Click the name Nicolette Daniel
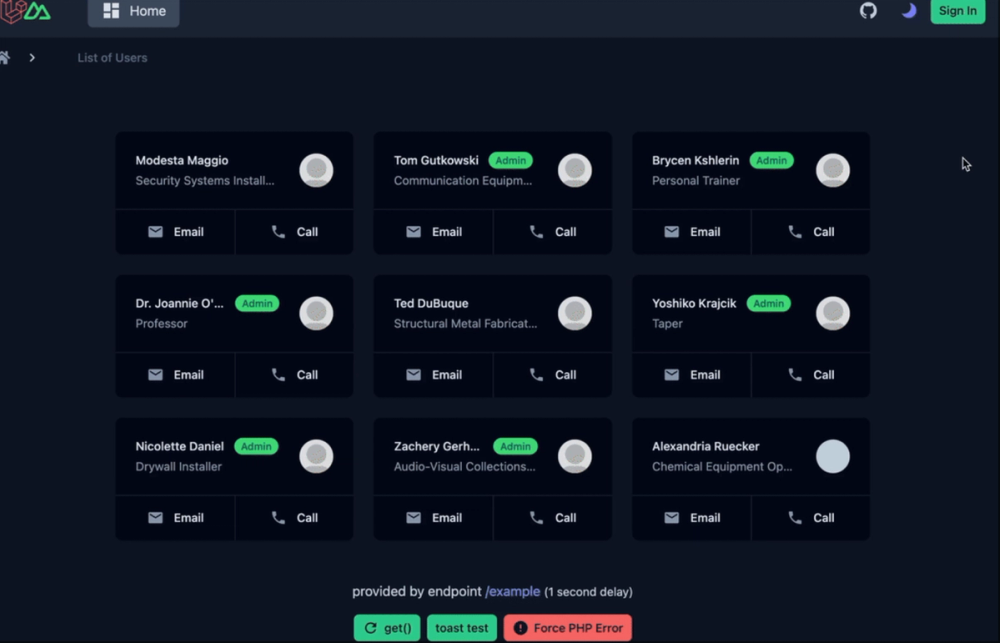The width and height of the screenshot is (1000, 643). tap(180, 446)
